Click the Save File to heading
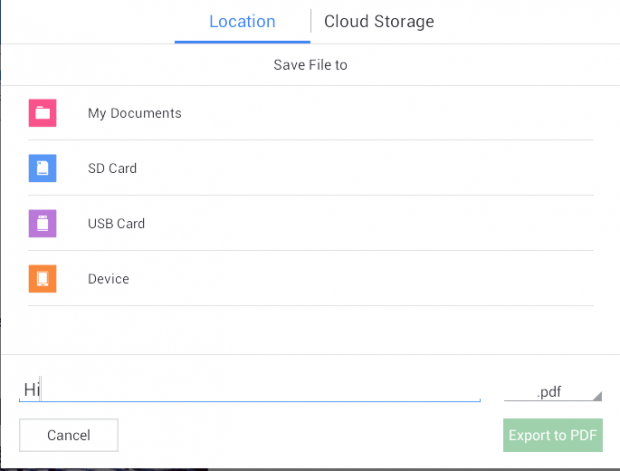Viewport: 620px width, 471px height. click(310, 65)
